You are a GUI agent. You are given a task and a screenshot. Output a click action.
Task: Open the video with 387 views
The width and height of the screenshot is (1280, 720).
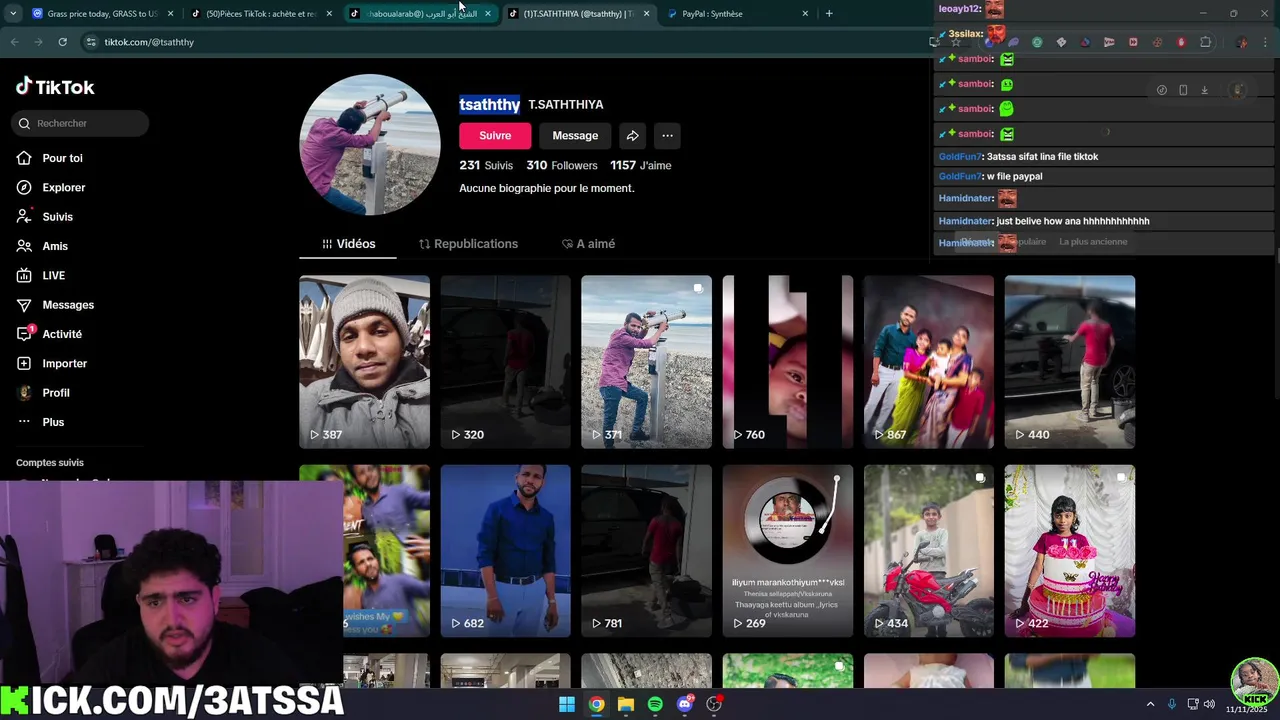coord(364,362)
